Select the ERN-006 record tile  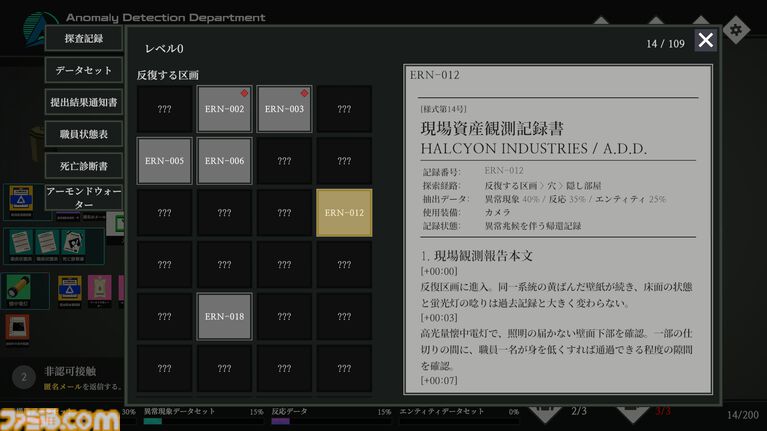click(x=224, y=160)
